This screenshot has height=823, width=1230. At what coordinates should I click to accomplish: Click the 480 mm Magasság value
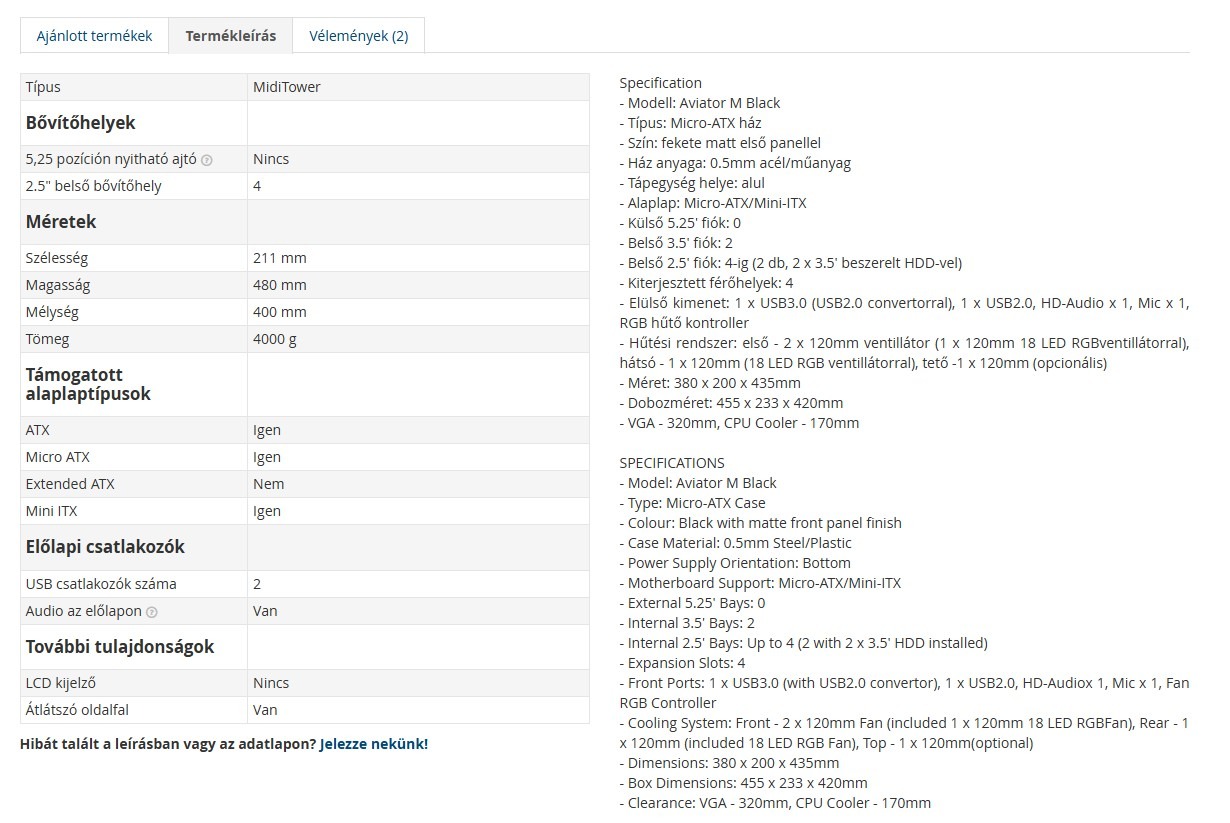280,285
